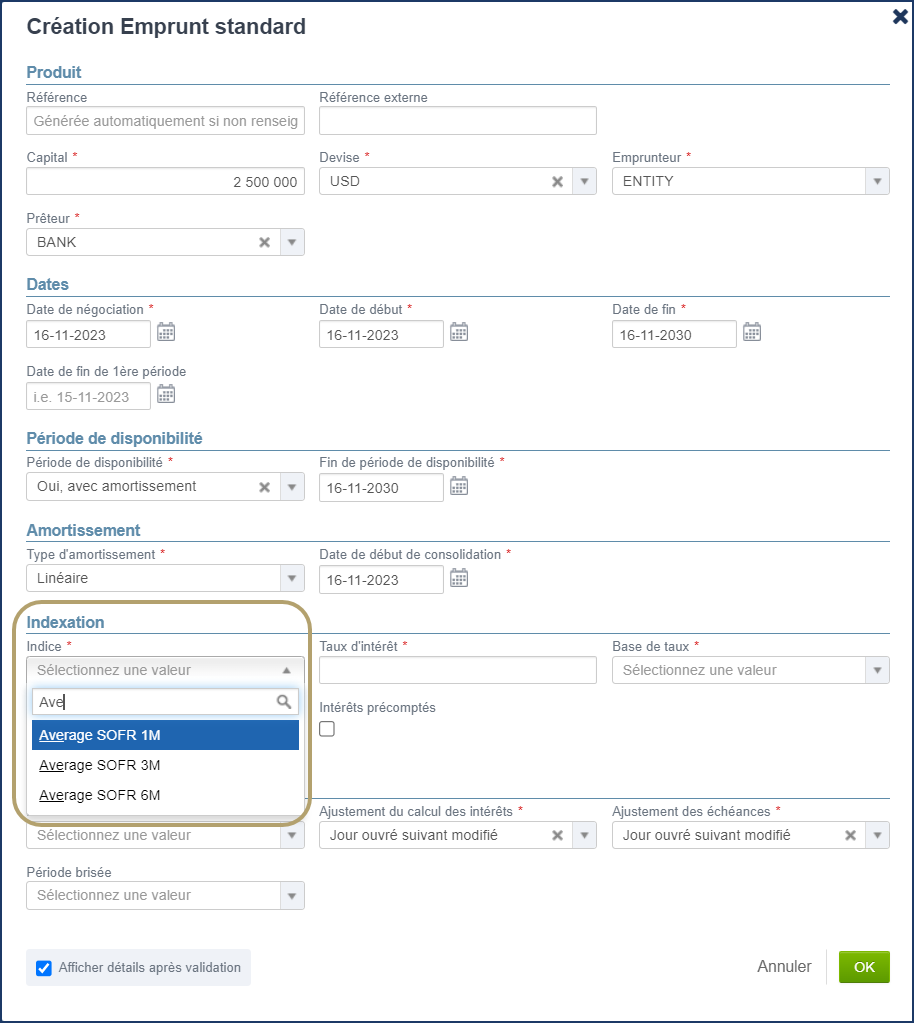Clear the Période de disponibilité selection
Image resolution: width=914 pixels, height=1023 pixels.
coord(264,486)
